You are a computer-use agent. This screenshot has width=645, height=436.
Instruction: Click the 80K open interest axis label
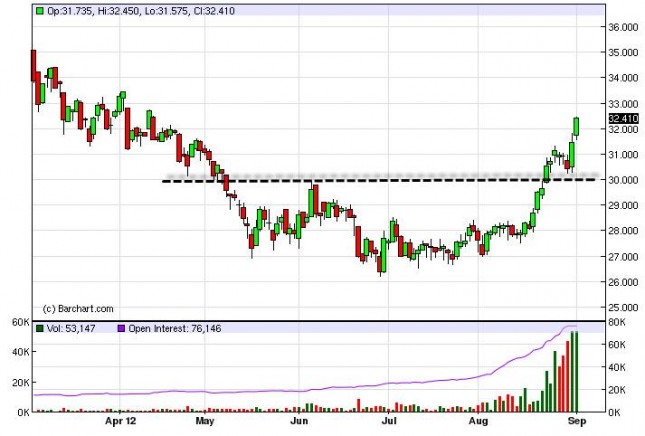coord(617,322)
